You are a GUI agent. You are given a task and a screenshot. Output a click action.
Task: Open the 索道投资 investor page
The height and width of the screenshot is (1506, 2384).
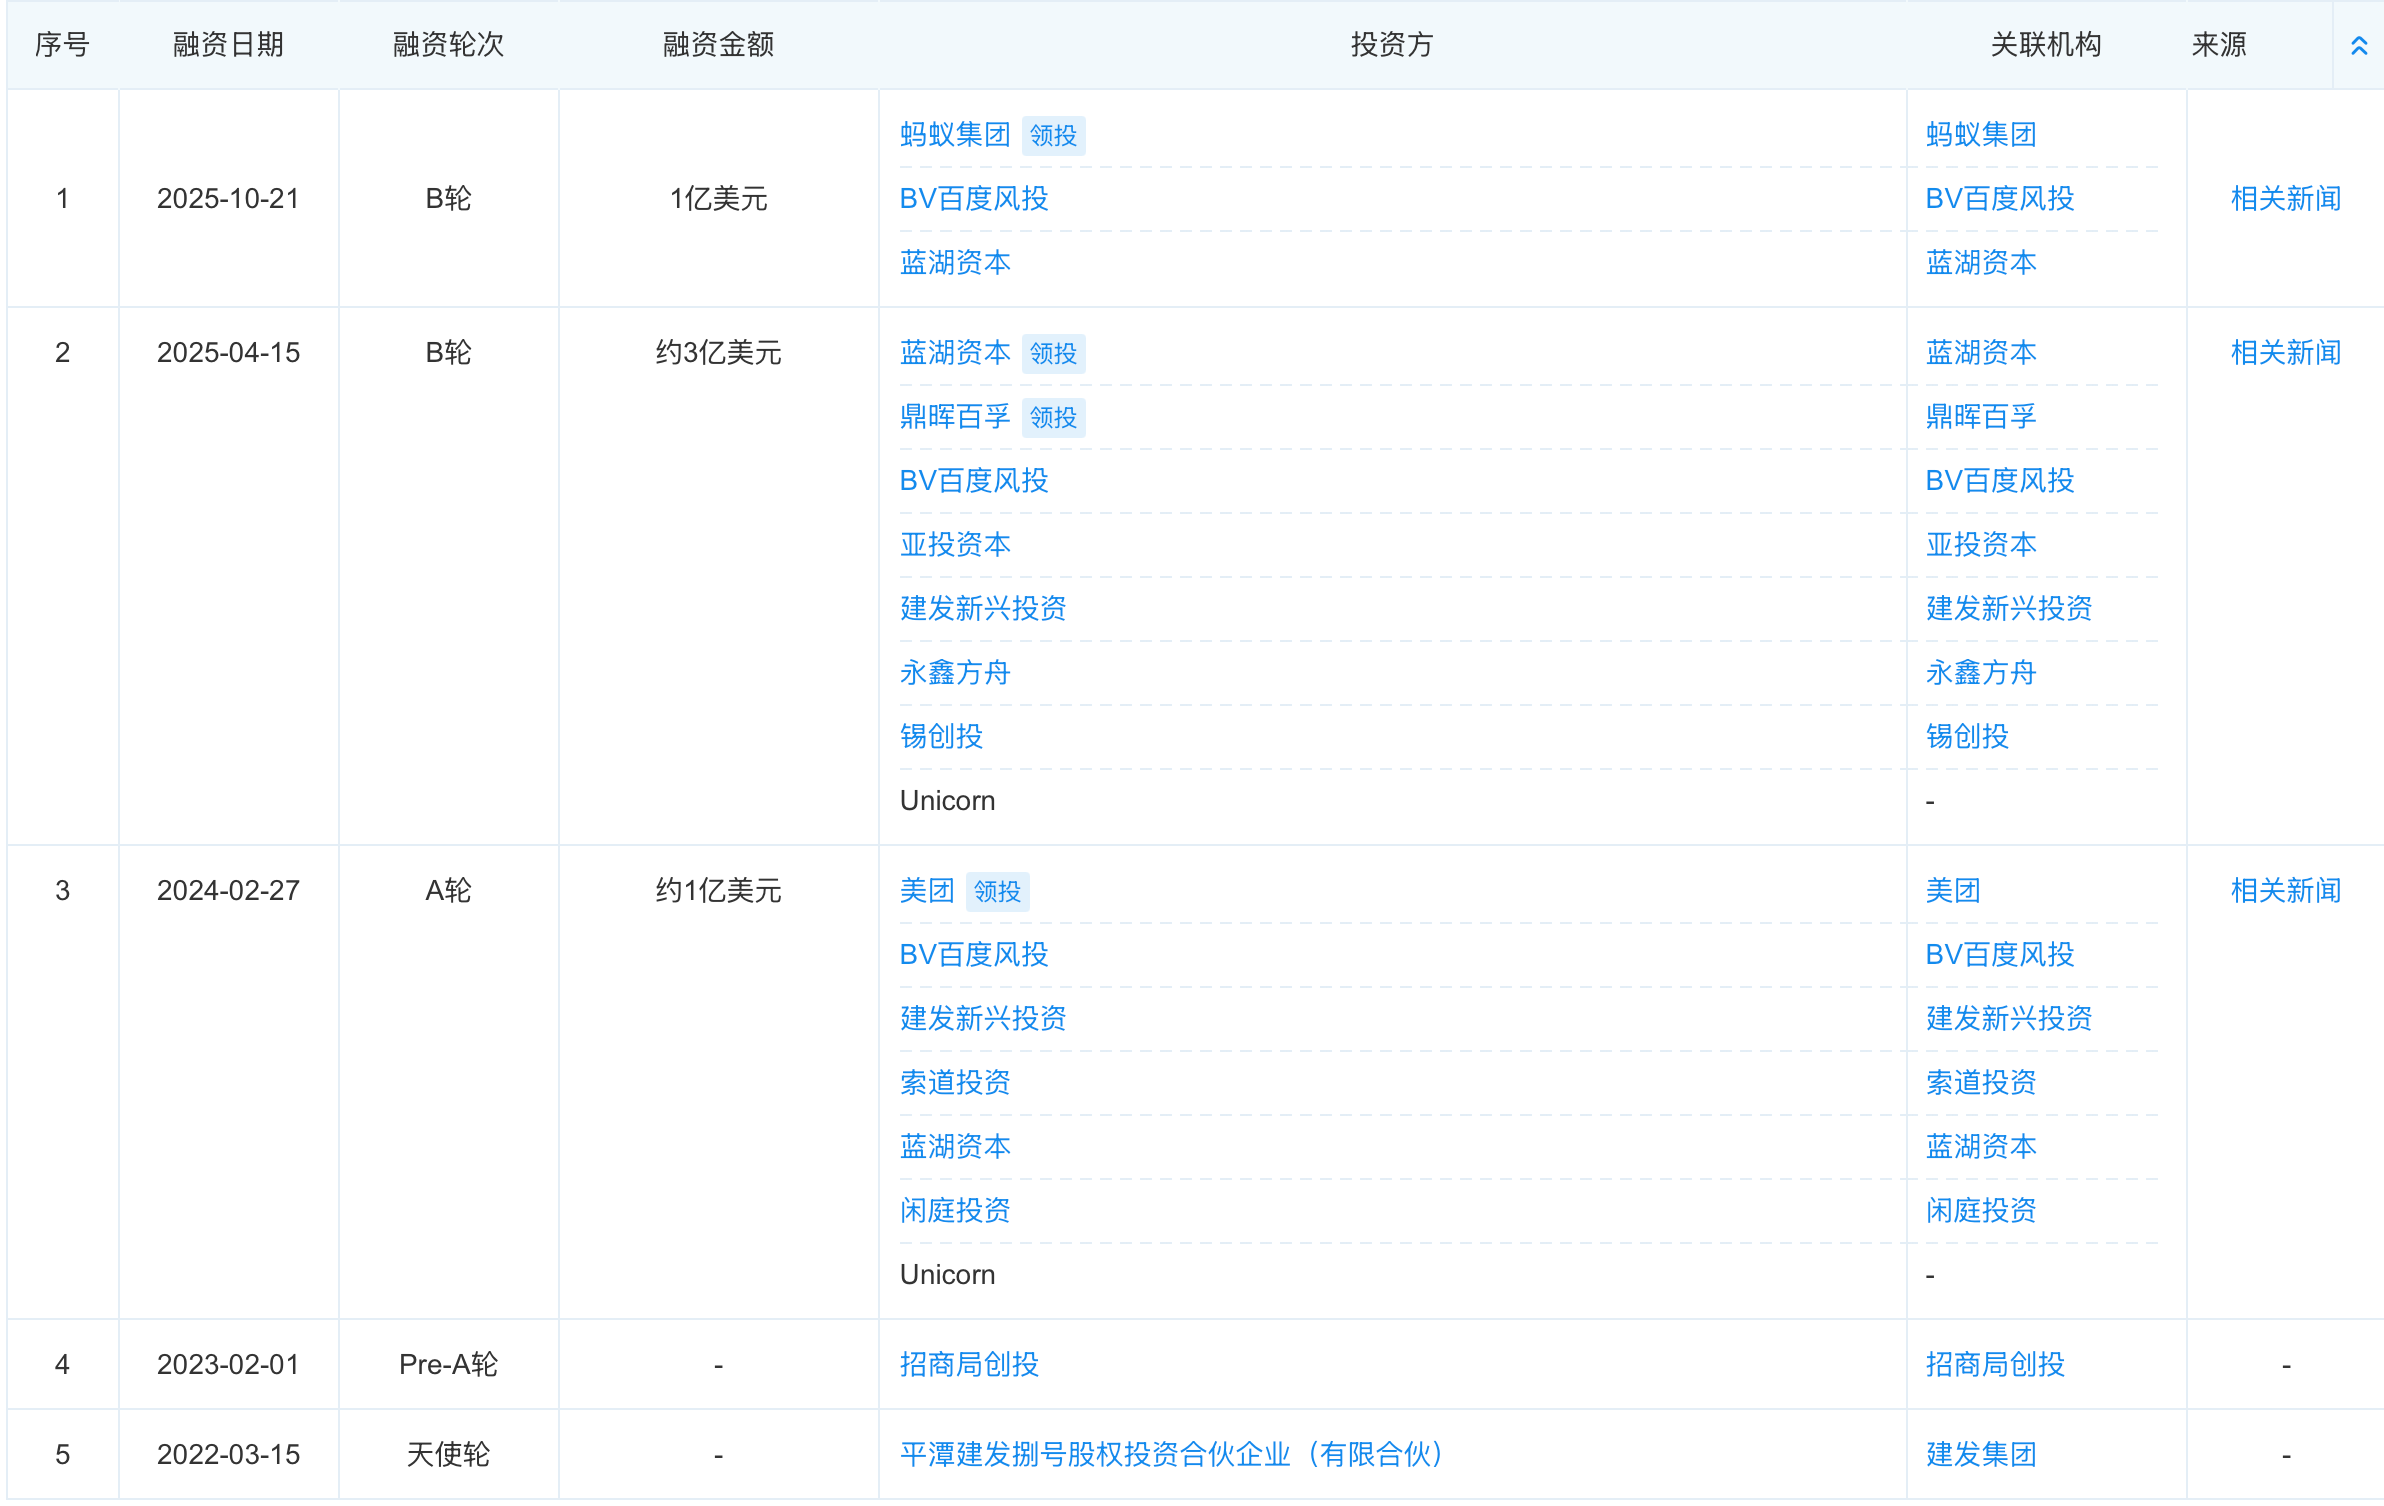click(955, 1083)
